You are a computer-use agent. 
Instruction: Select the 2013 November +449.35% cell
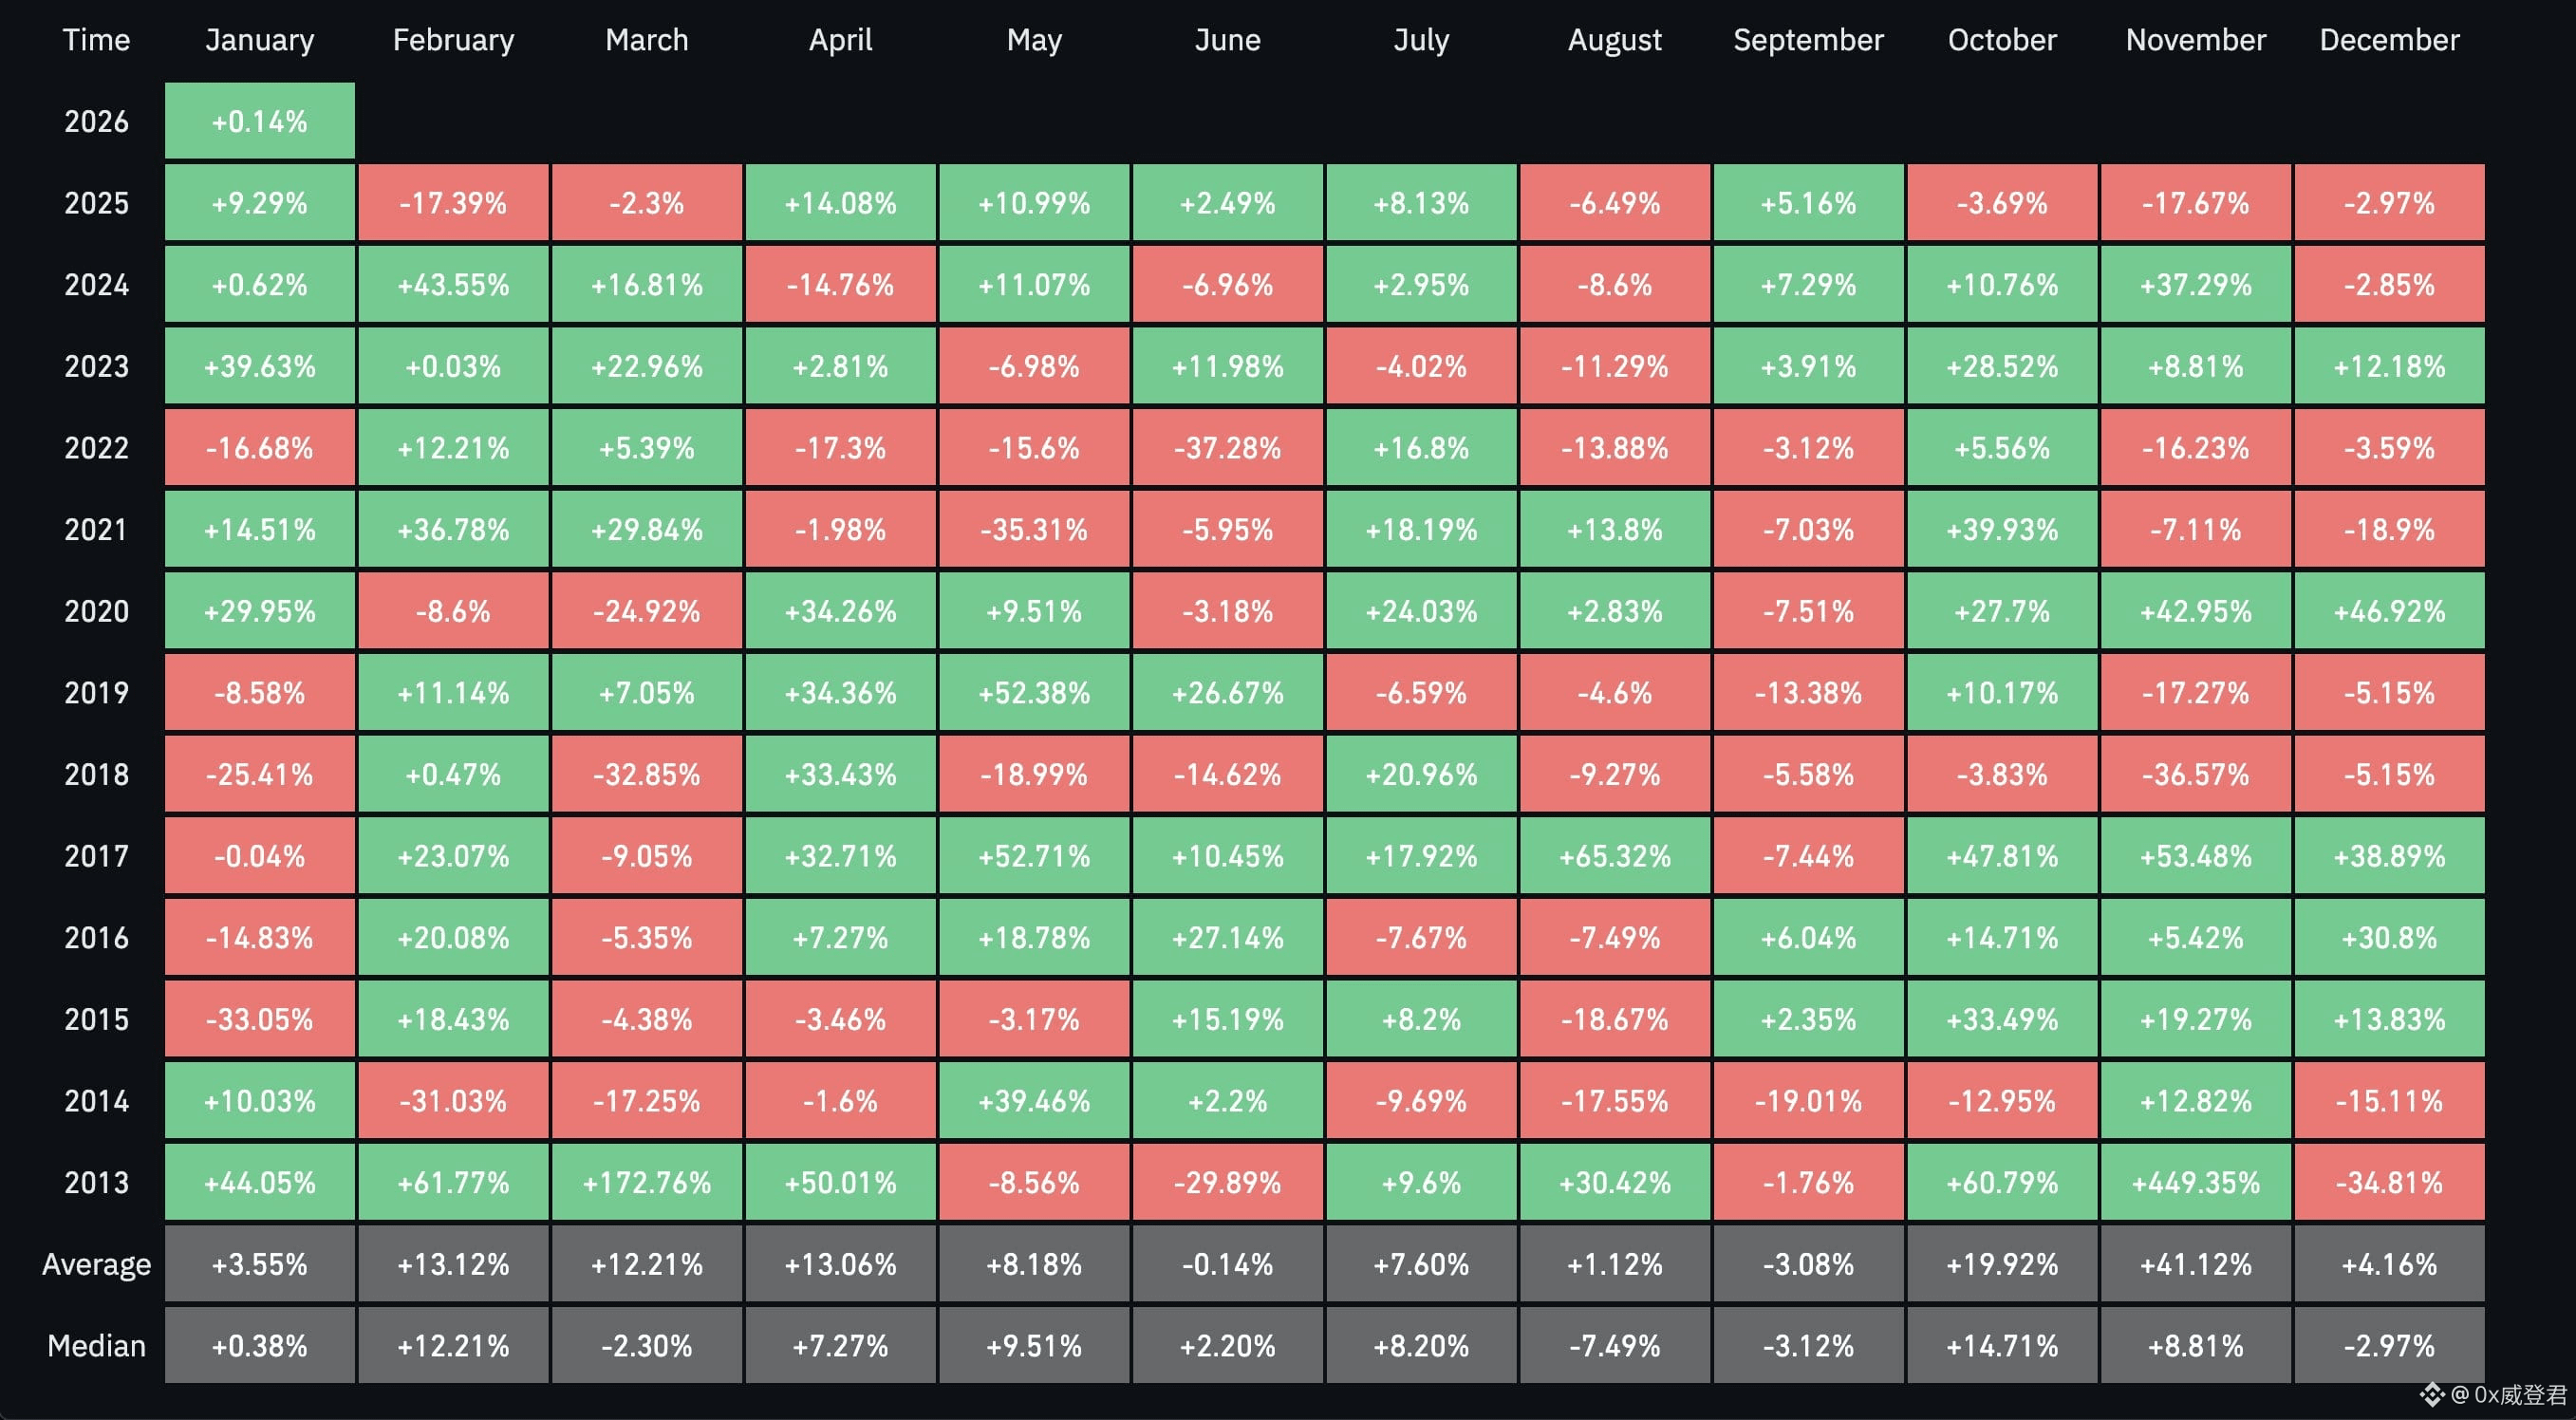[x=2195, y=1183]
